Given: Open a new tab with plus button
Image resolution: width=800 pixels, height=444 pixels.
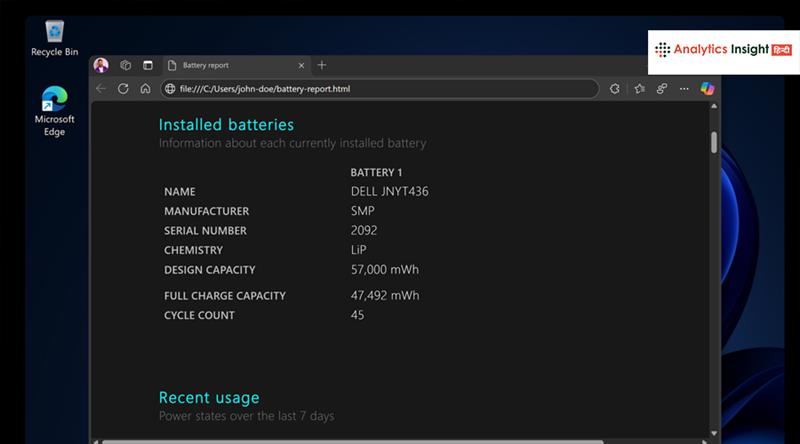Looking at the screenshot, I should click(x=322, y=65).
